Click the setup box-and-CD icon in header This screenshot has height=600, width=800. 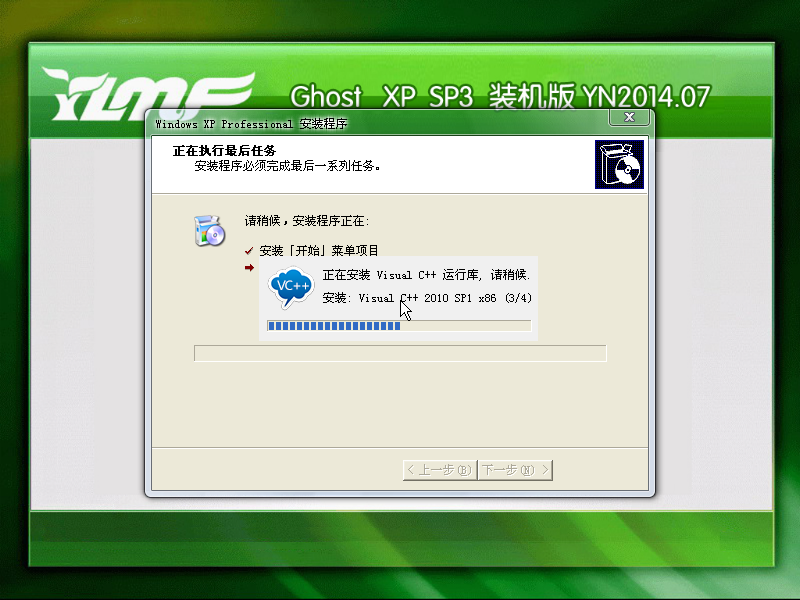point(619,165)
